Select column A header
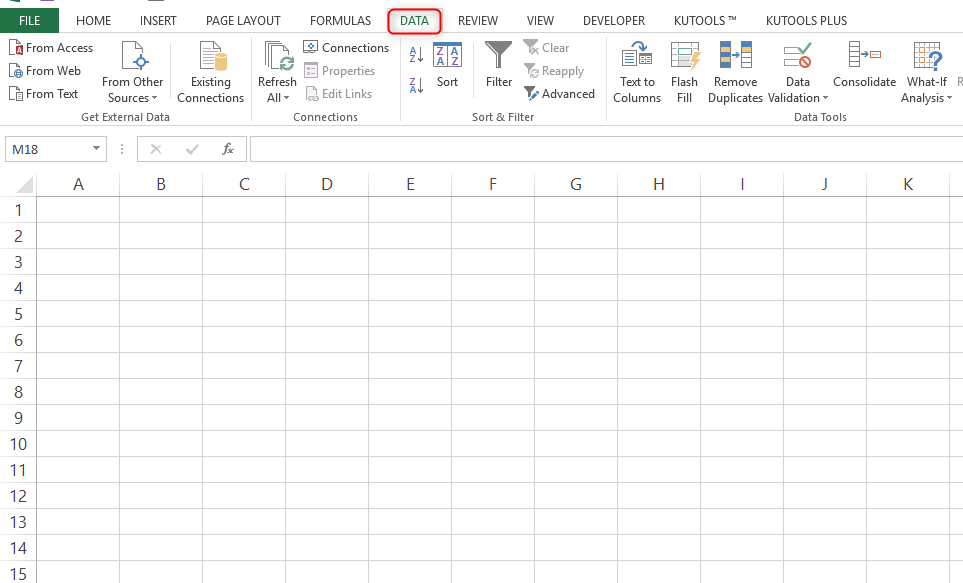The image size is (963, 583). (78, 184)
